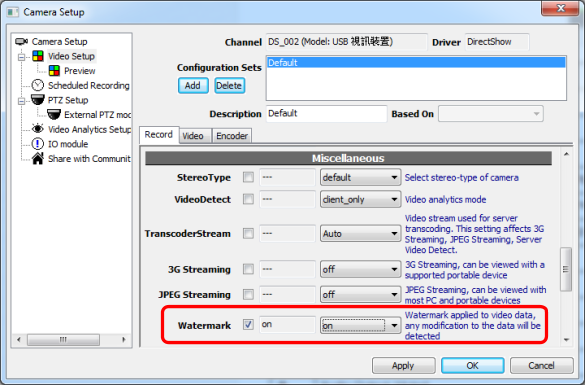Close the Camera Setup dialog window
Screen dimensions: 585x385
point(560,8)
